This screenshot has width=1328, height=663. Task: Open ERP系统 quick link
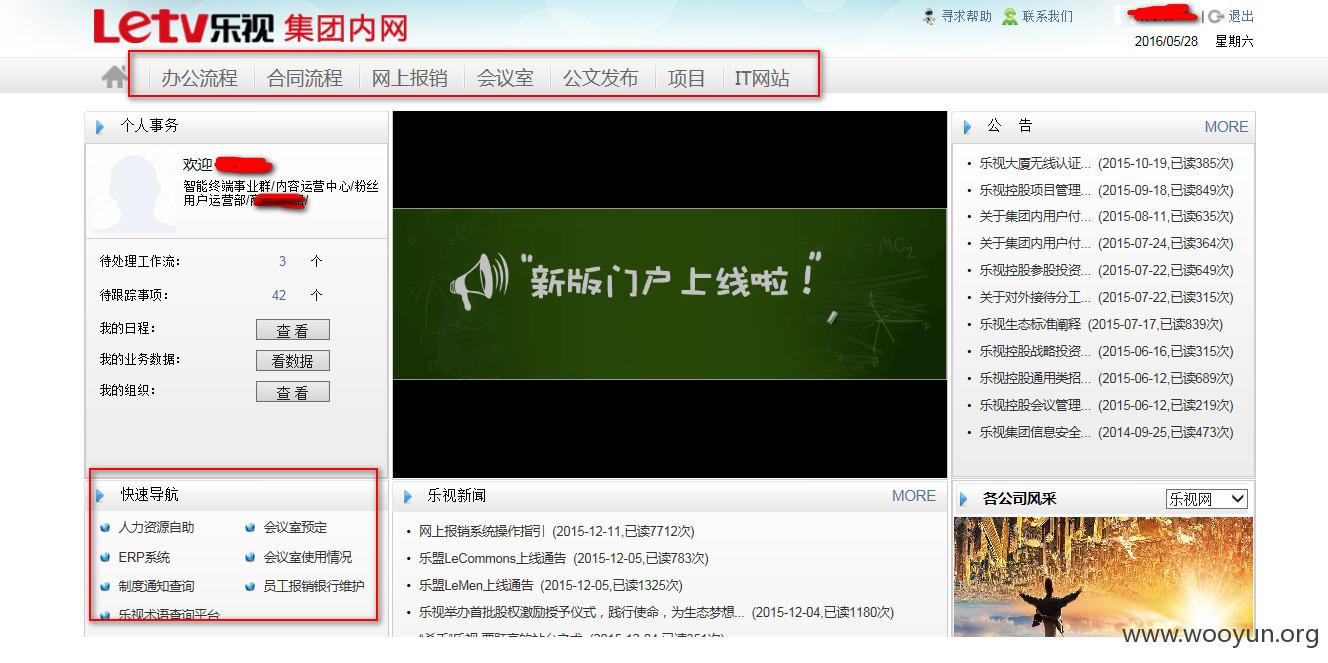(x=144, y=558)
